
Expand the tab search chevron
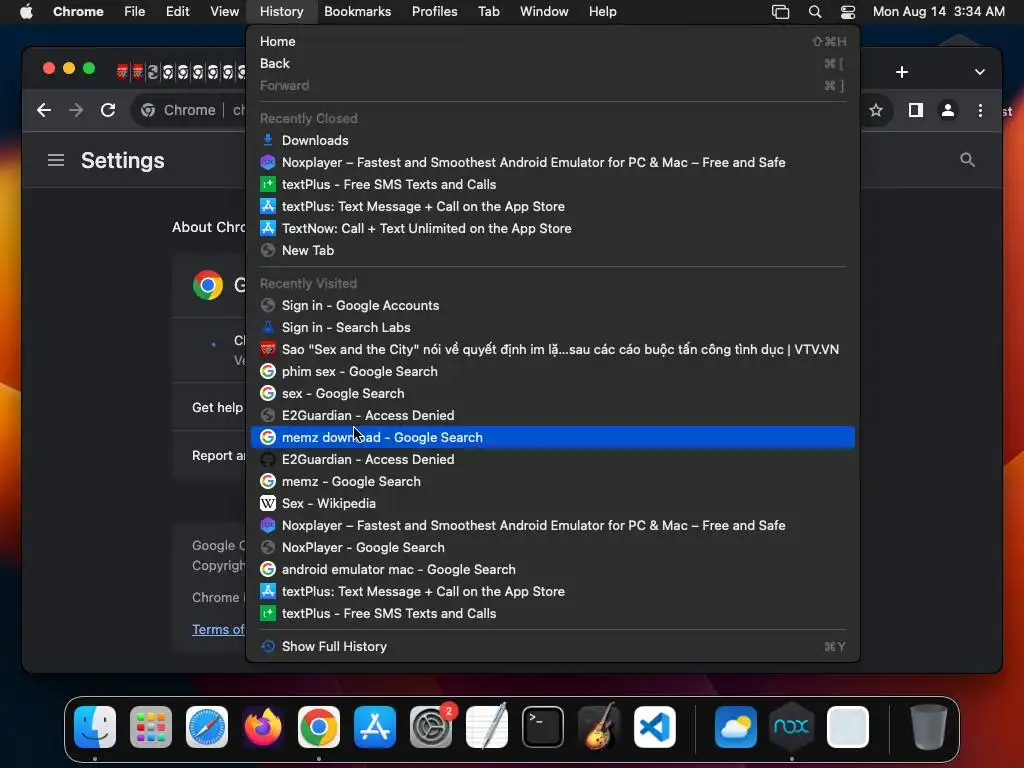point(980,72)
